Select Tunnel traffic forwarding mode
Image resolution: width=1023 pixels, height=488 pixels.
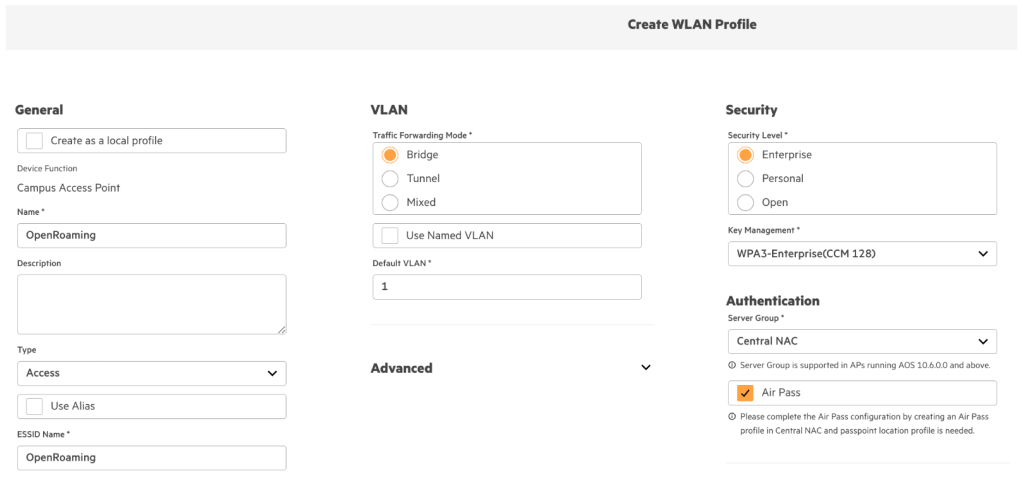[x=390, y=178]
